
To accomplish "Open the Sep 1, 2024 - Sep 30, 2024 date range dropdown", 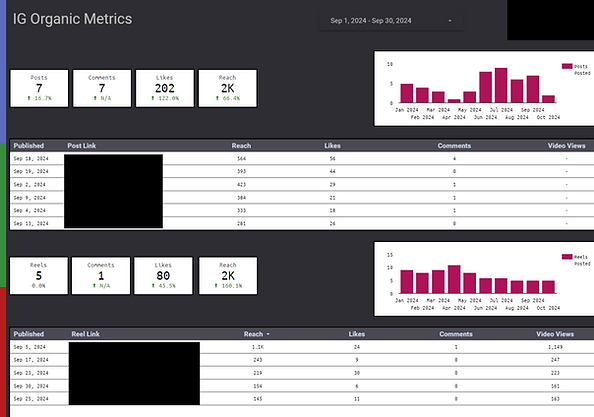I will 391,21.
